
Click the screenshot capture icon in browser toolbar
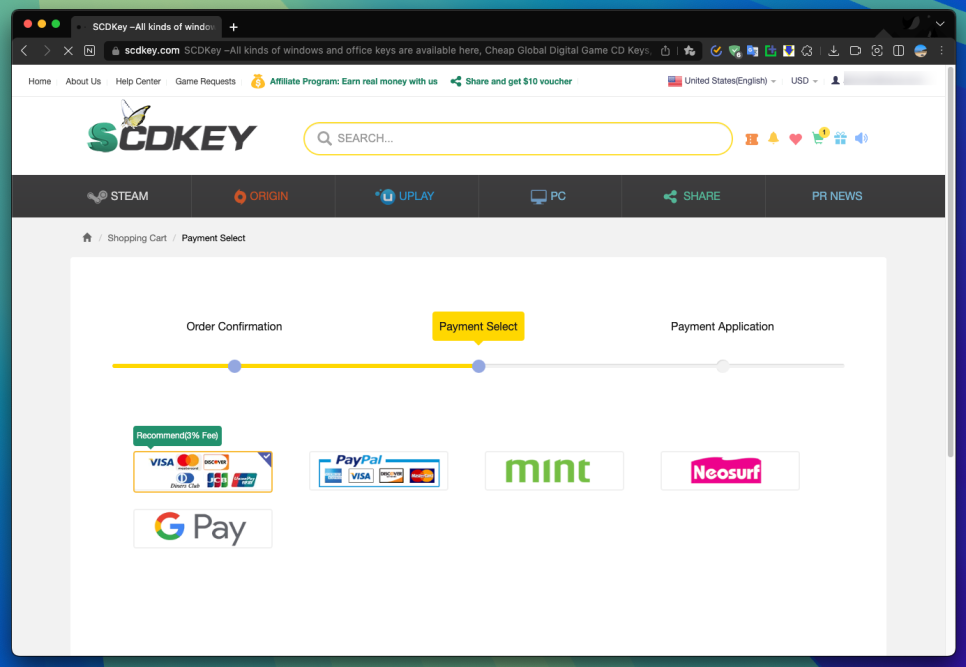pos(877,51)
